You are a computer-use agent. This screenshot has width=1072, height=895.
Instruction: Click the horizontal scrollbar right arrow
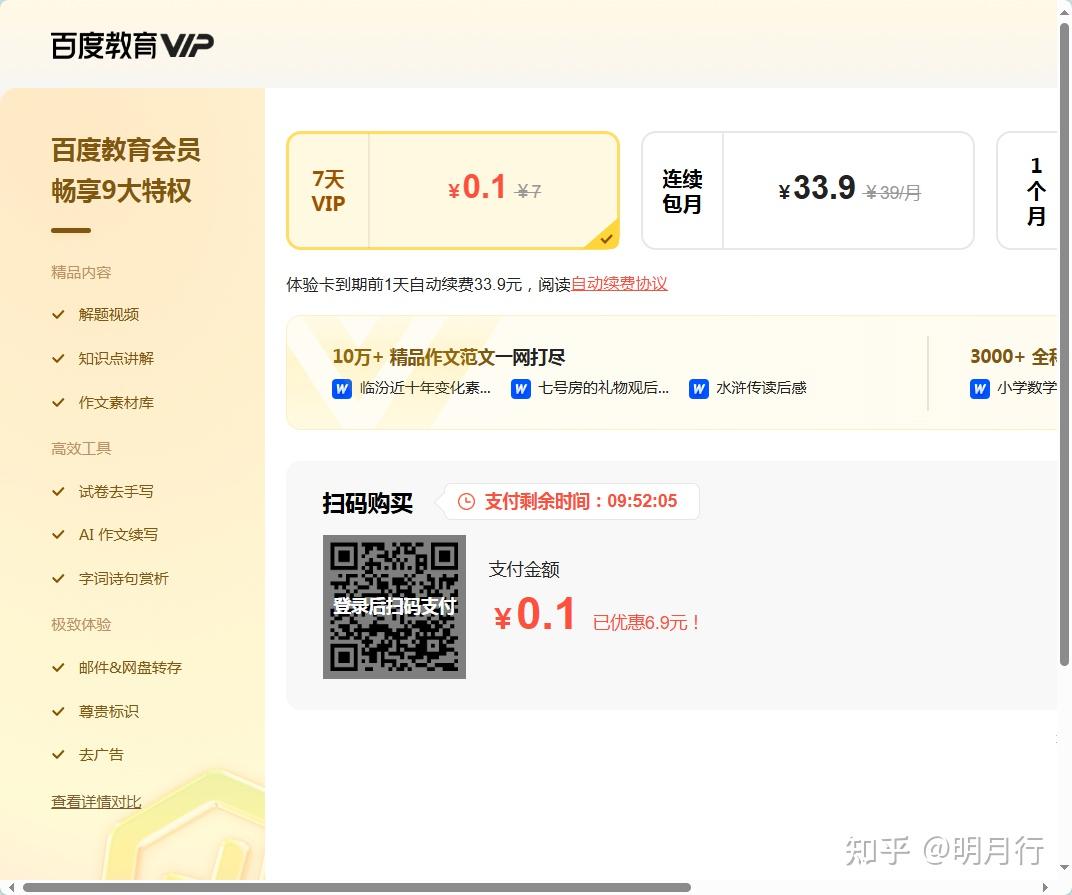coord(1045,887)
